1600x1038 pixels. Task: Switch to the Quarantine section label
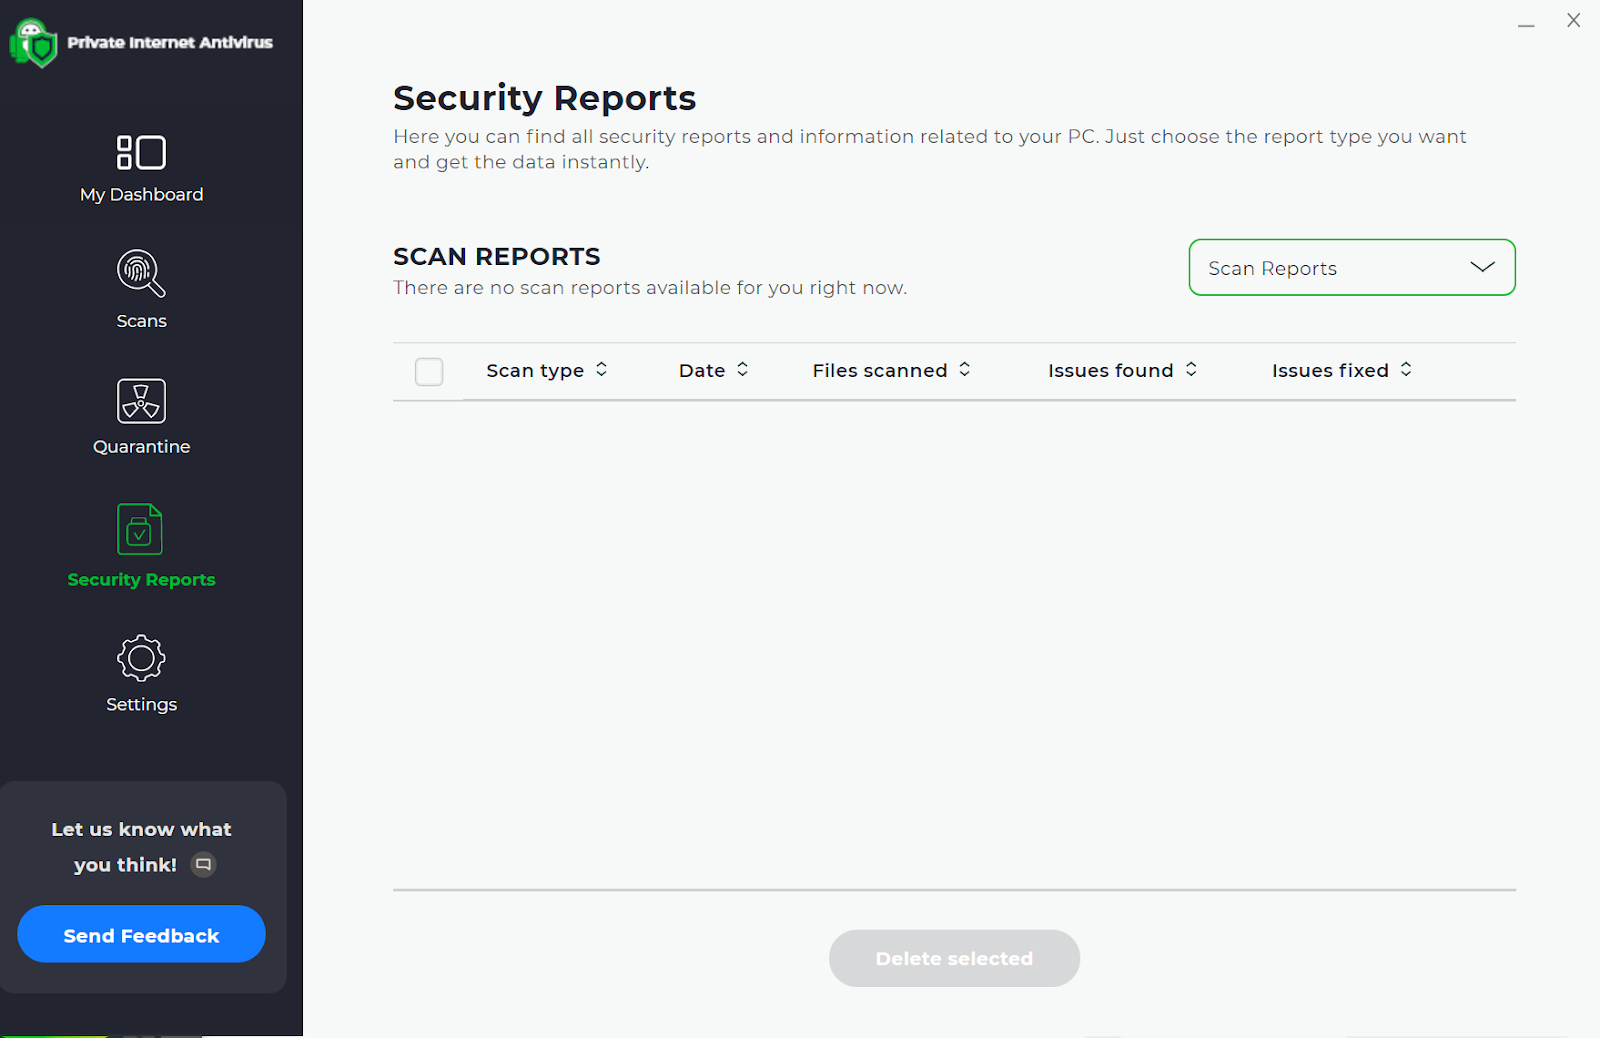[141, 447]
